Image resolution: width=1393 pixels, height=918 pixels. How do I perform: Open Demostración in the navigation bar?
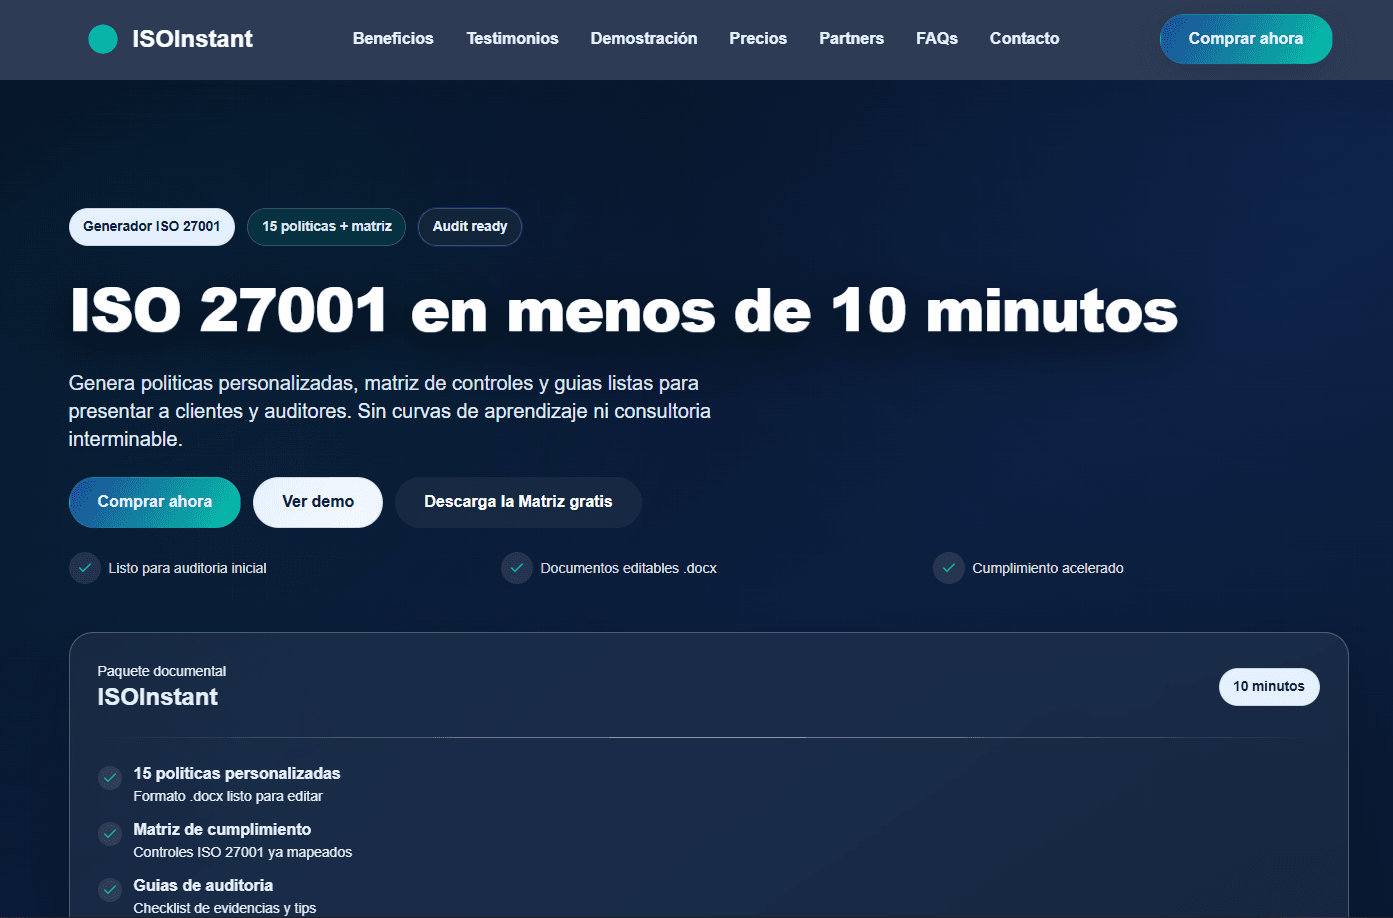click(x=644, y=39)
